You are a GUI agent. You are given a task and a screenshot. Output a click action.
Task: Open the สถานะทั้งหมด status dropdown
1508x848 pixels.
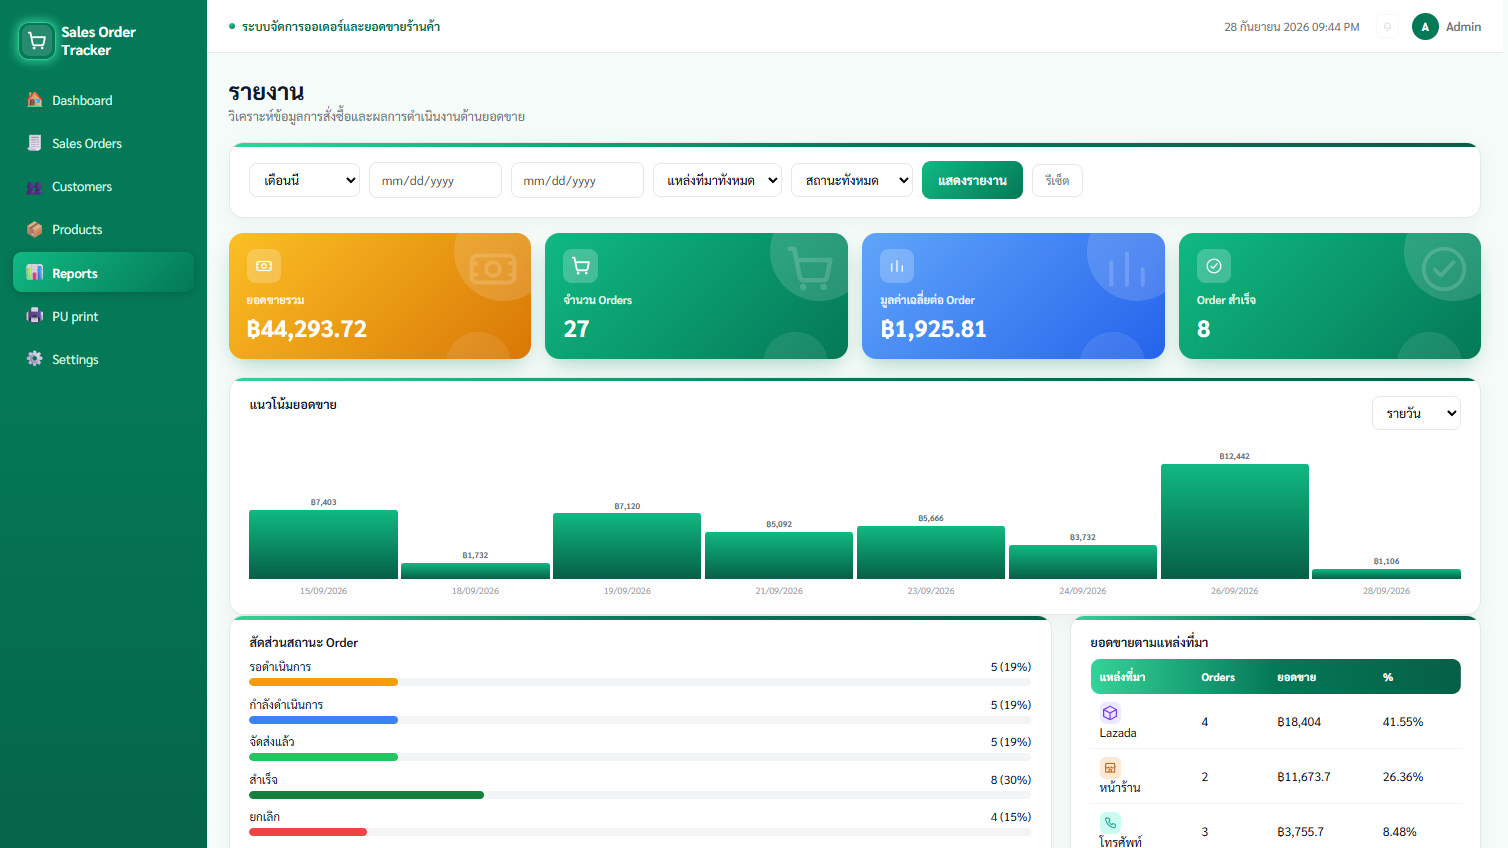click(852, 180)
